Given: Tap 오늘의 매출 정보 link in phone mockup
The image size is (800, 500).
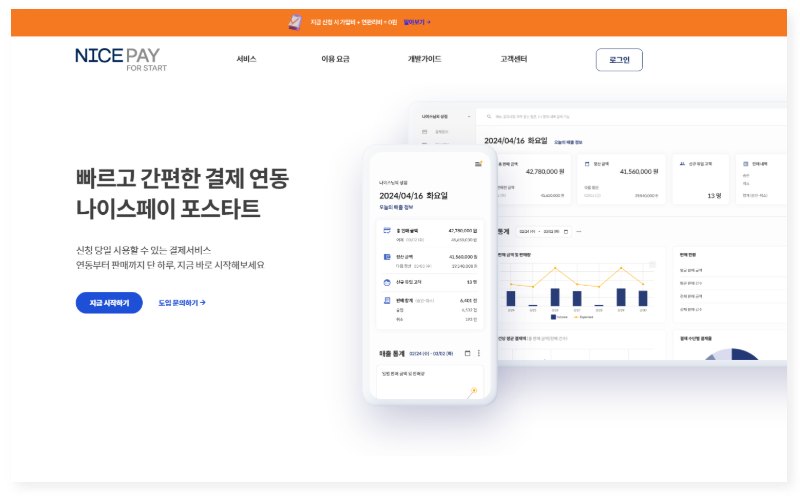Looking at the screenshot, I should coord(396,208).
